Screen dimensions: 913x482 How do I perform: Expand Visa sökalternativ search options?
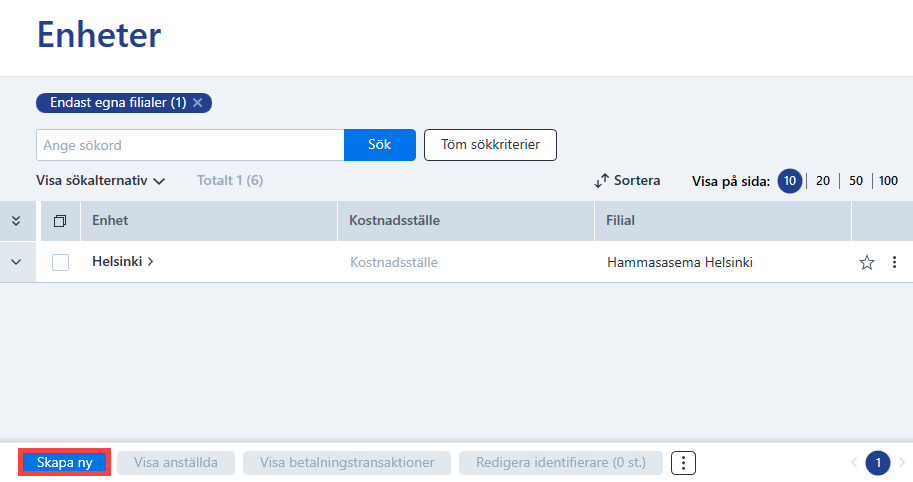[101, 180]
